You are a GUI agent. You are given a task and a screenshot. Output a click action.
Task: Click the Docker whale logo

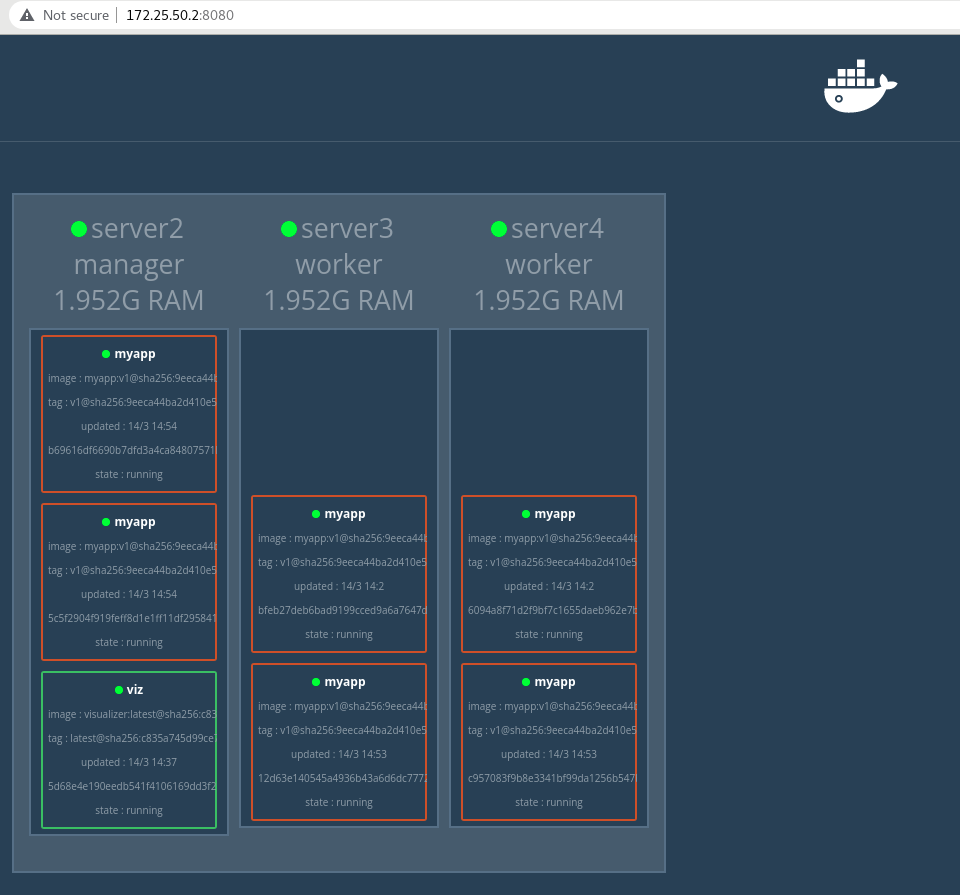[x=860, y=86]
